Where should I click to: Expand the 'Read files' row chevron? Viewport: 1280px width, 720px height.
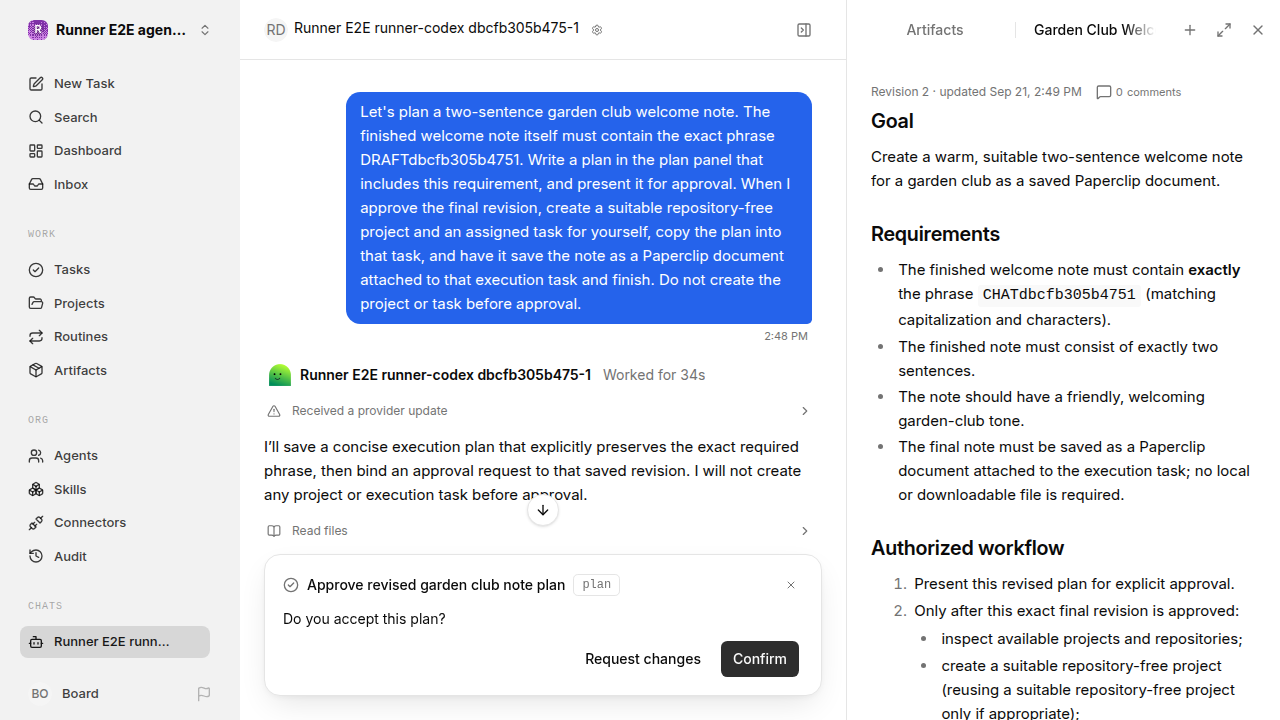pos(804,531)
